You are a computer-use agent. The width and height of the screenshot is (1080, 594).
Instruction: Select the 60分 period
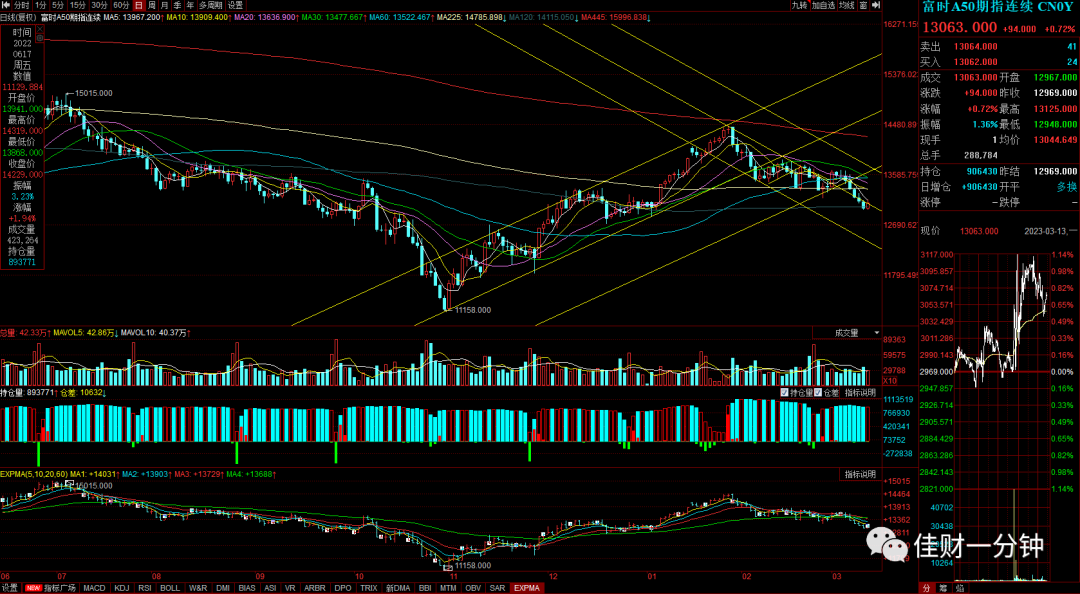(x=121, y=5)
